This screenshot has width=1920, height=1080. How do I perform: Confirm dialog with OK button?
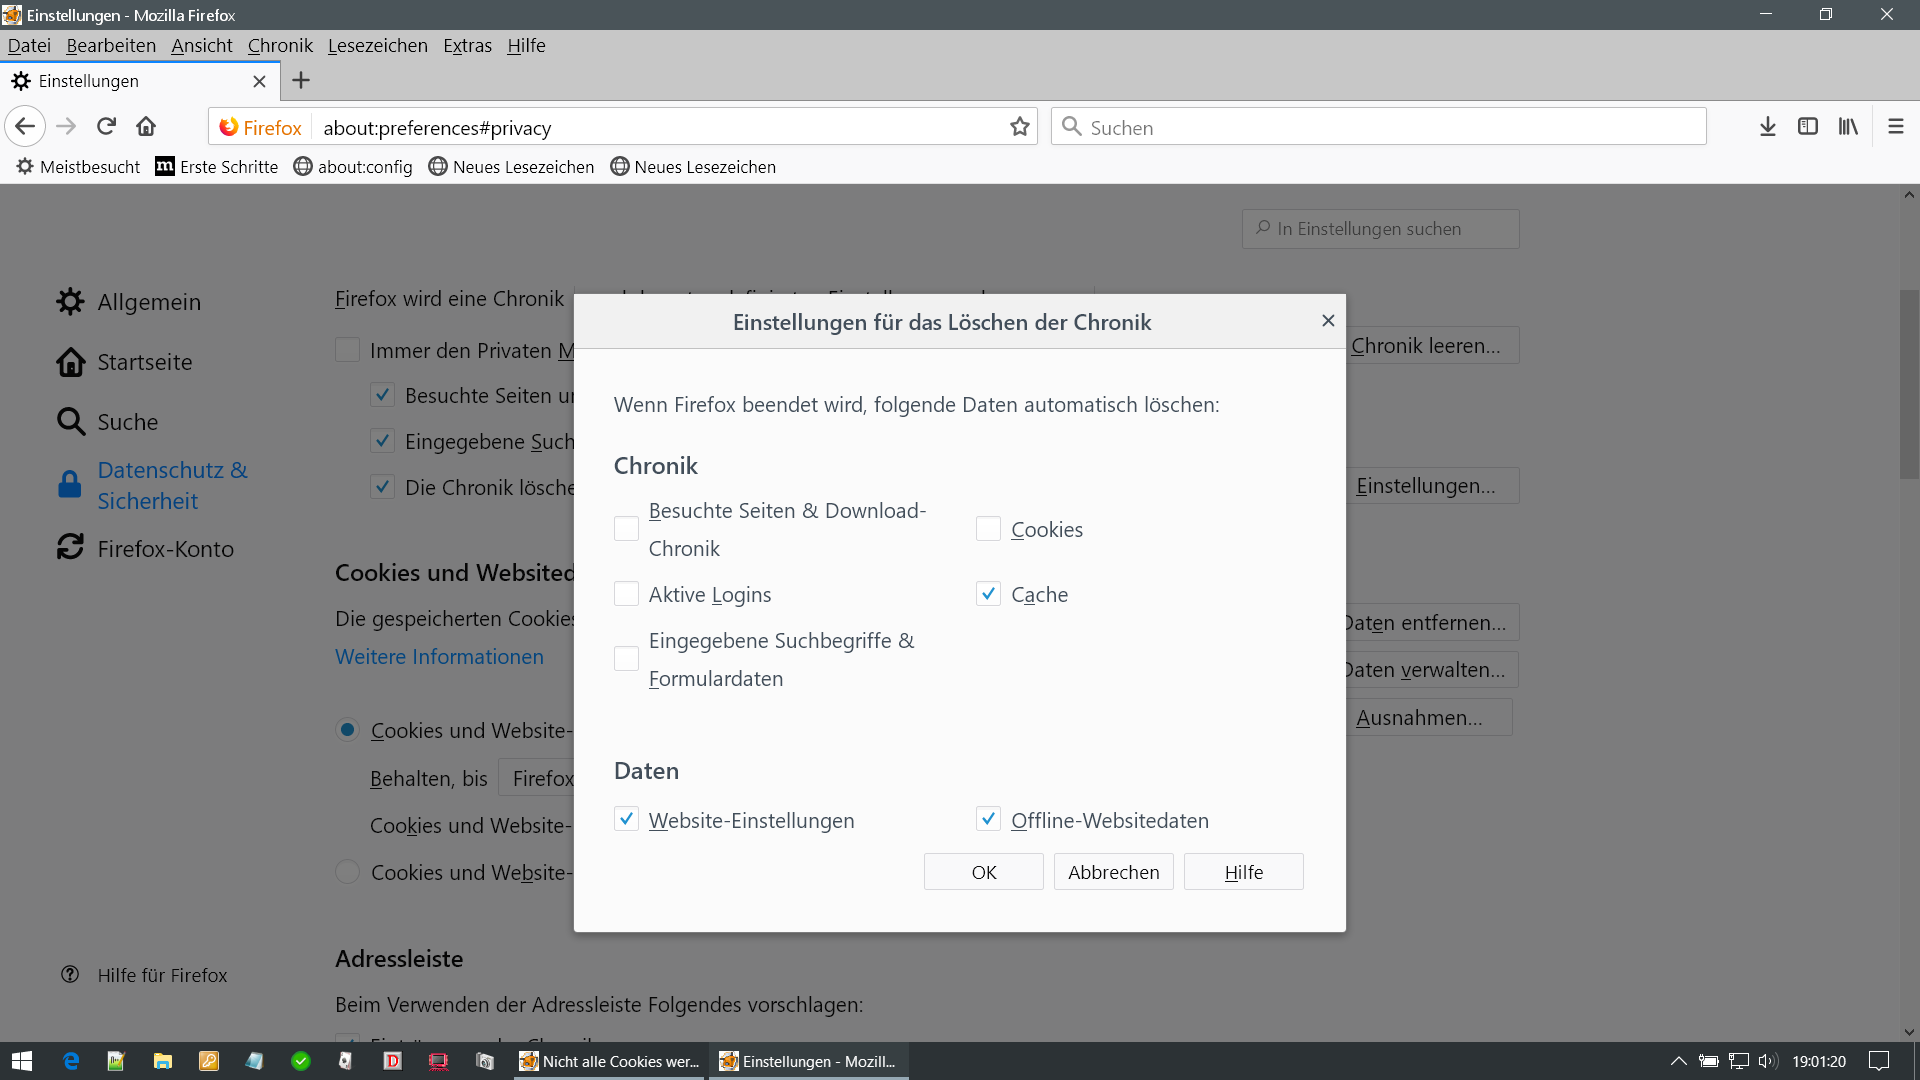[x=983, y=872]
